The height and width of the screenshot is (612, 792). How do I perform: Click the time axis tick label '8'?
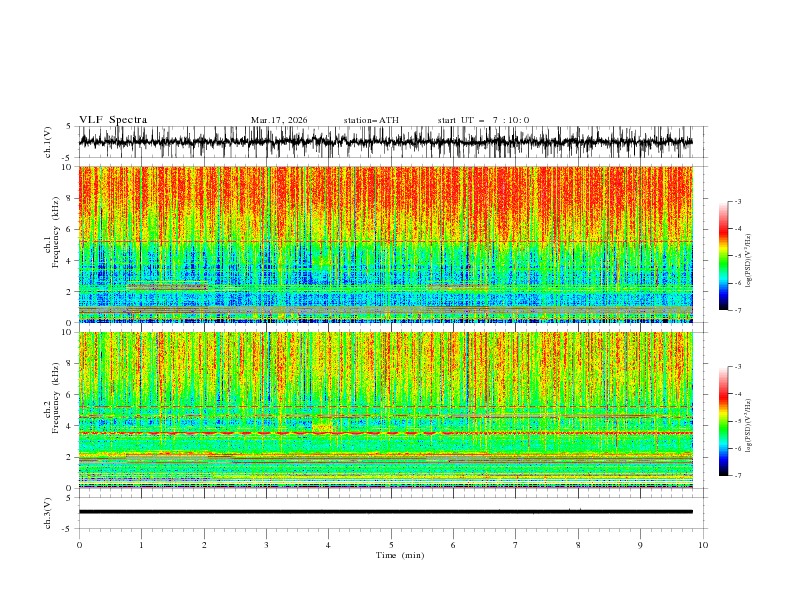(578, 545)
